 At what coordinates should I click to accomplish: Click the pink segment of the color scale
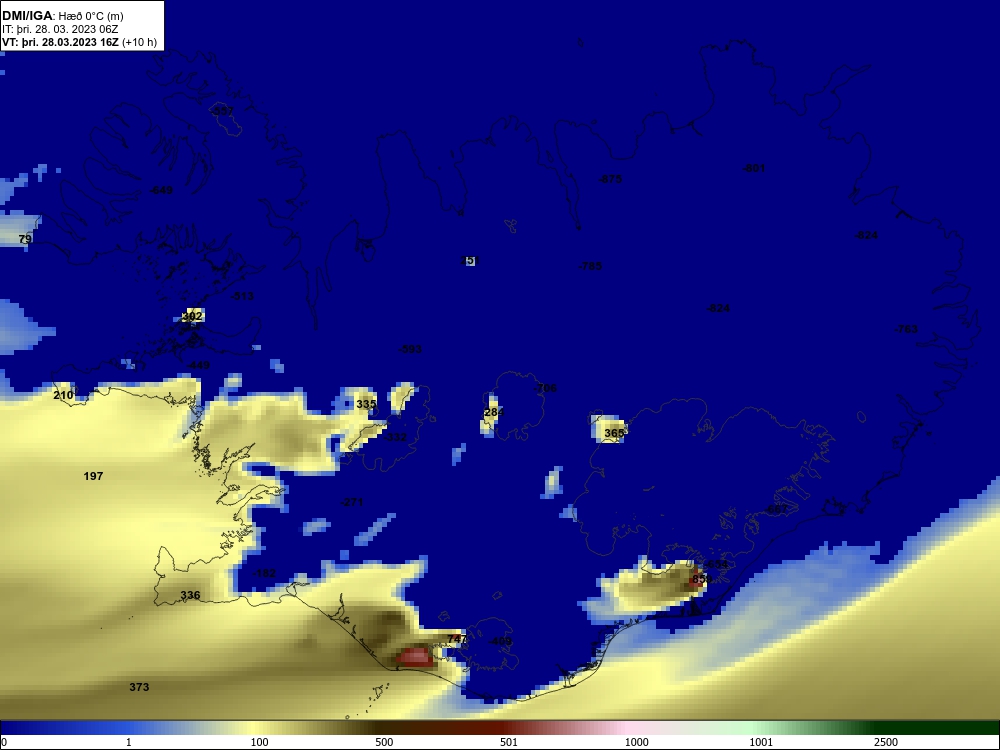(625, 728)
